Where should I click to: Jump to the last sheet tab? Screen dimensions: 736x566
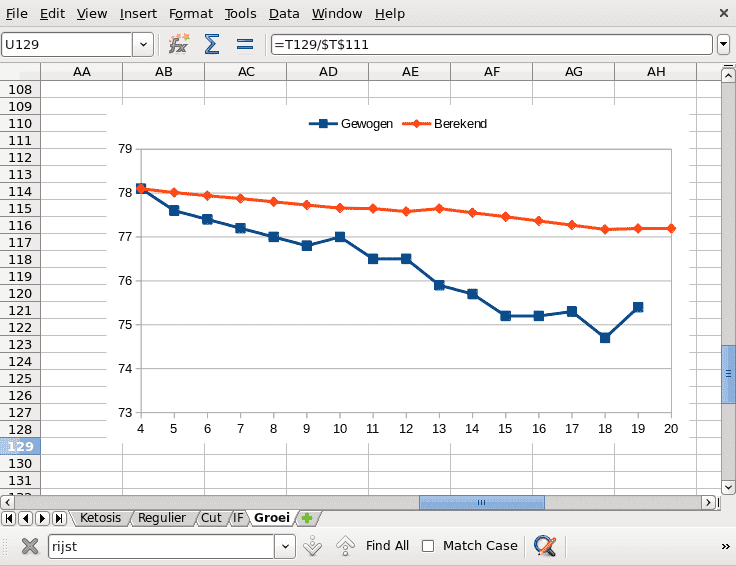[x=59, y=518]
